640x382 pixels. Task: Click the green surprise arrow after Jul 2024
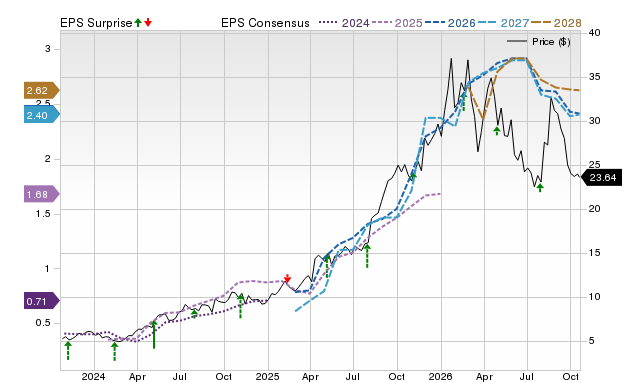coord(194,313)
